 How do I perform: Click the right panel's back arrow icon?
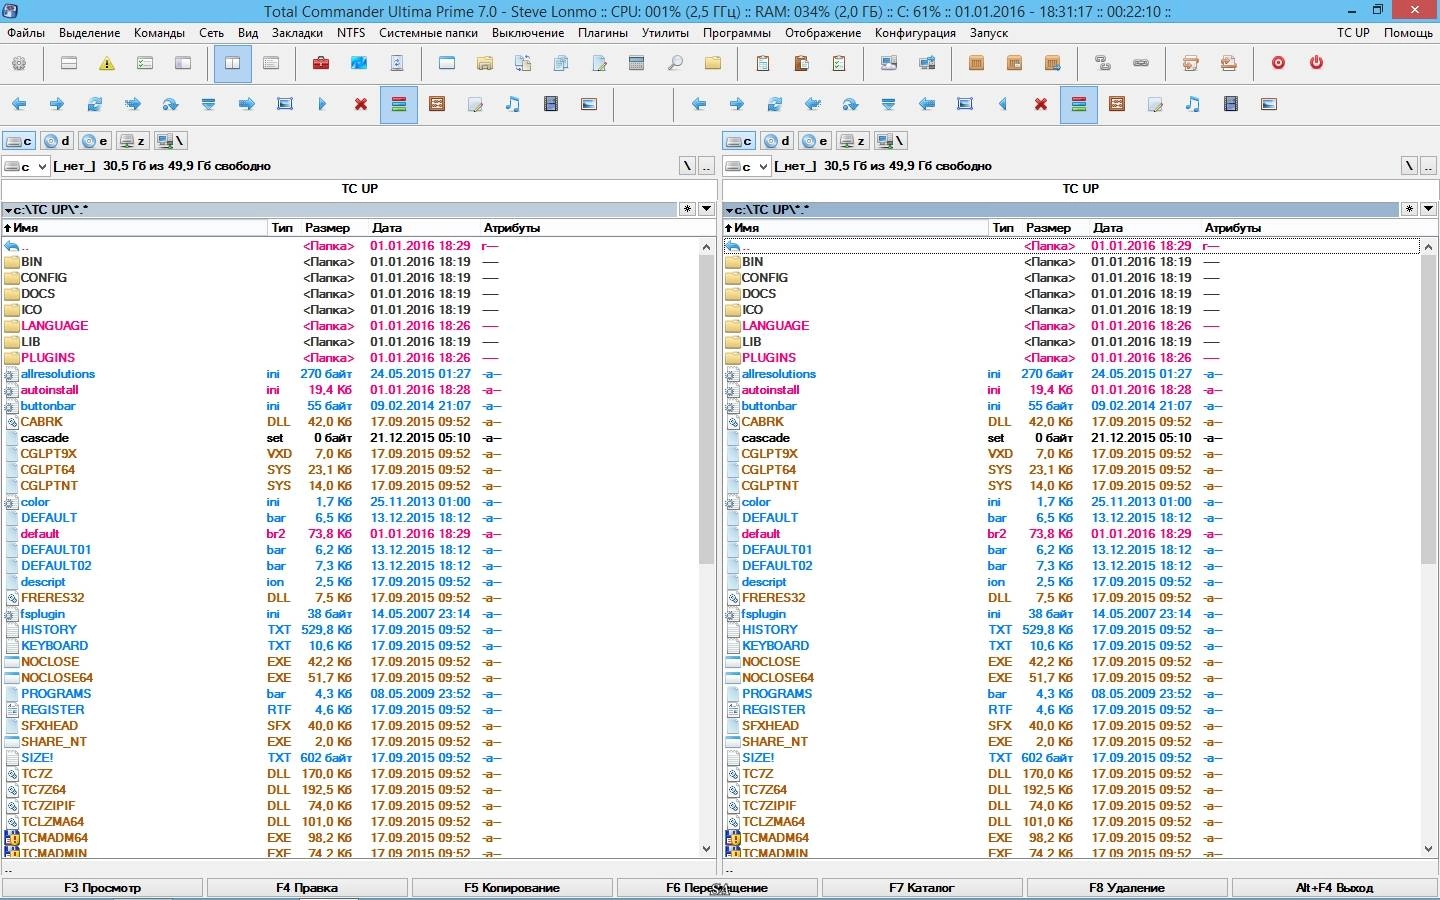pos(699,104)
